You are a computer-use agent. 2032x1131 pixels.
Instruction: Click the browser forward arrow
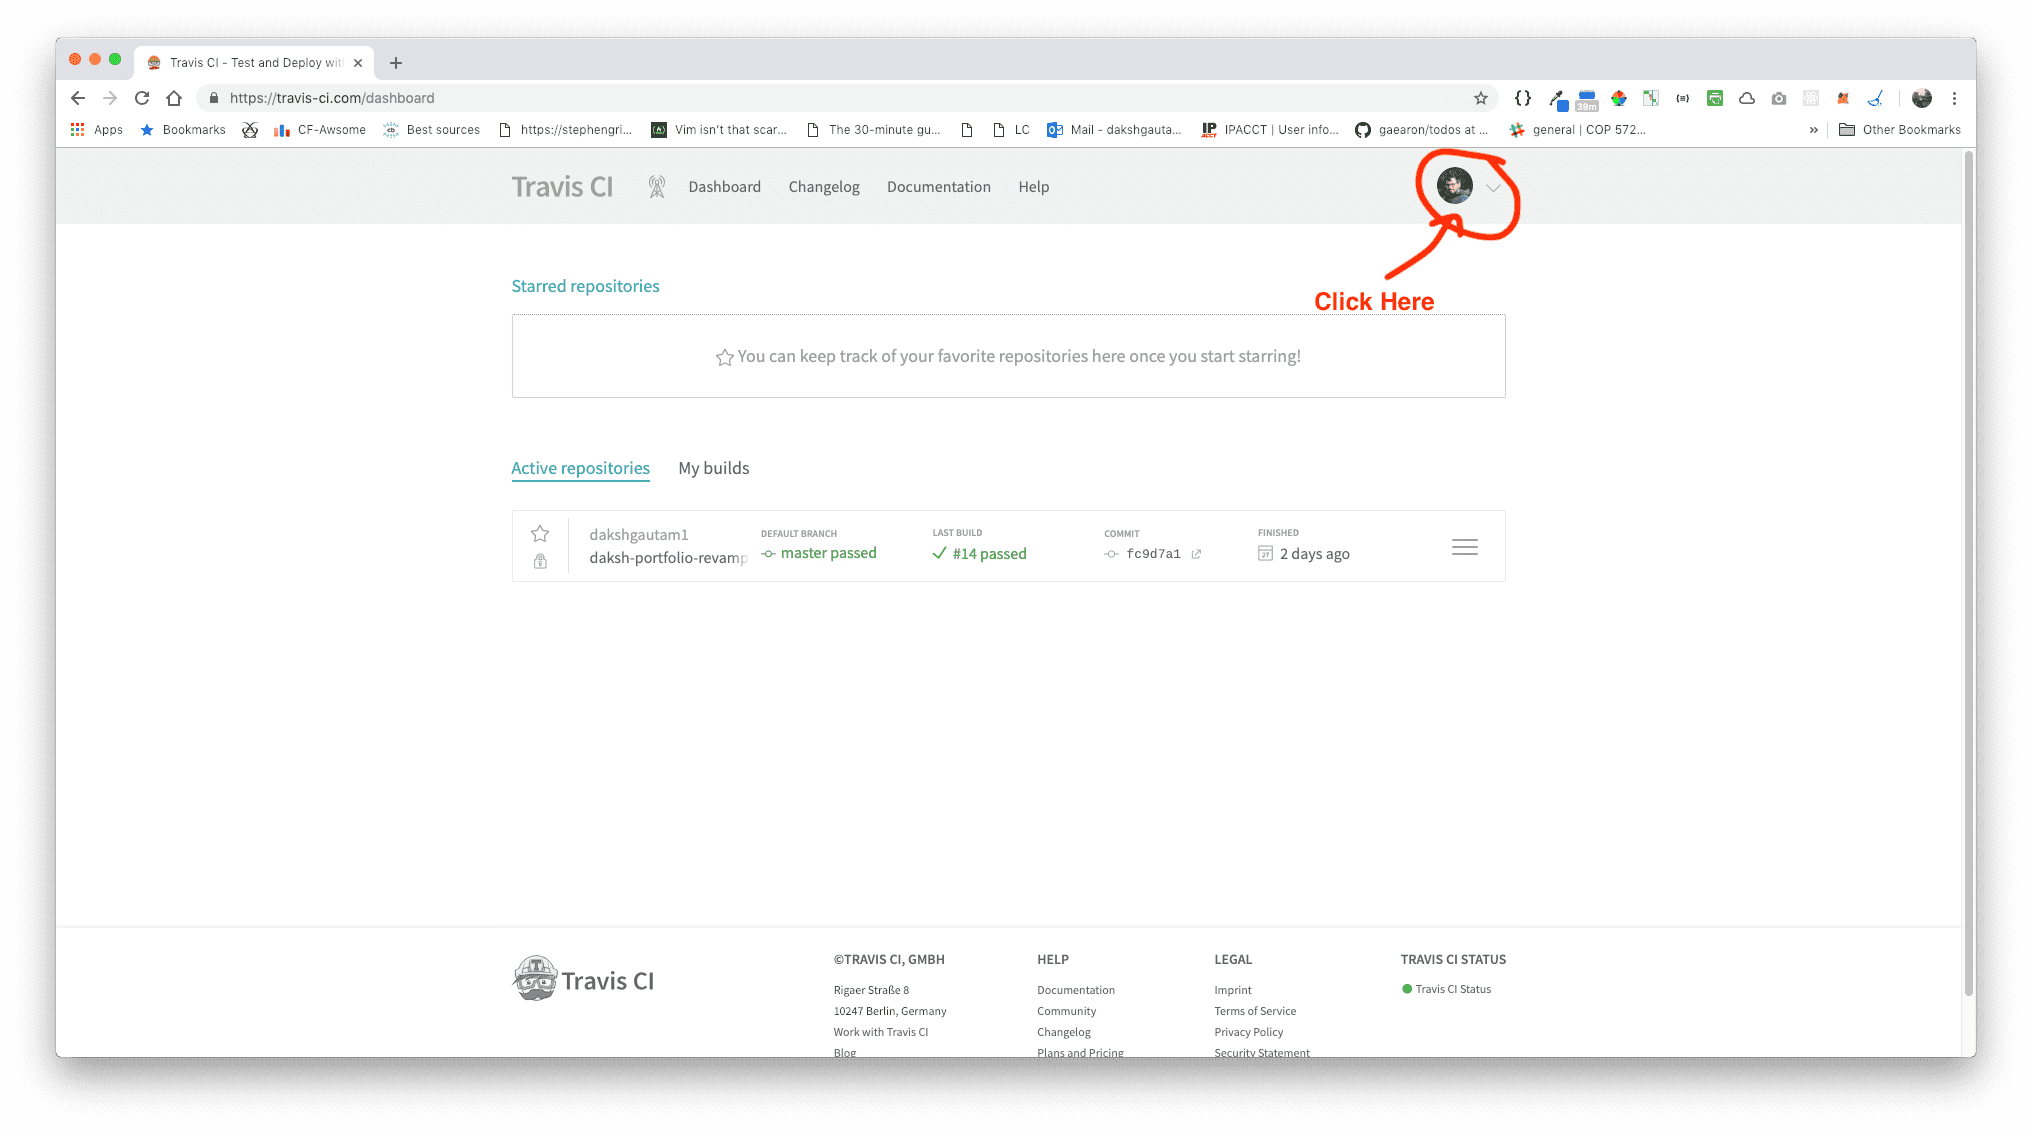110,98
